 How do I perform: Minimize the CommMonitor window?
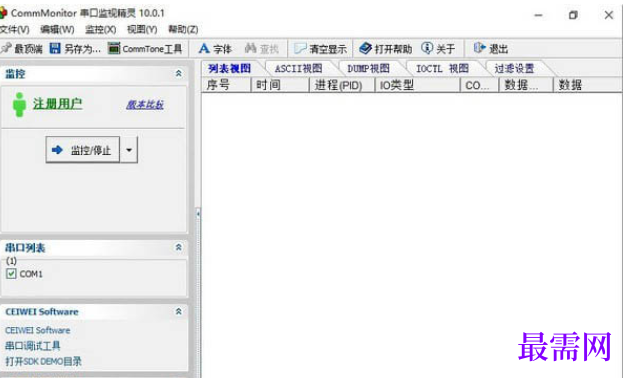point(538,15)
